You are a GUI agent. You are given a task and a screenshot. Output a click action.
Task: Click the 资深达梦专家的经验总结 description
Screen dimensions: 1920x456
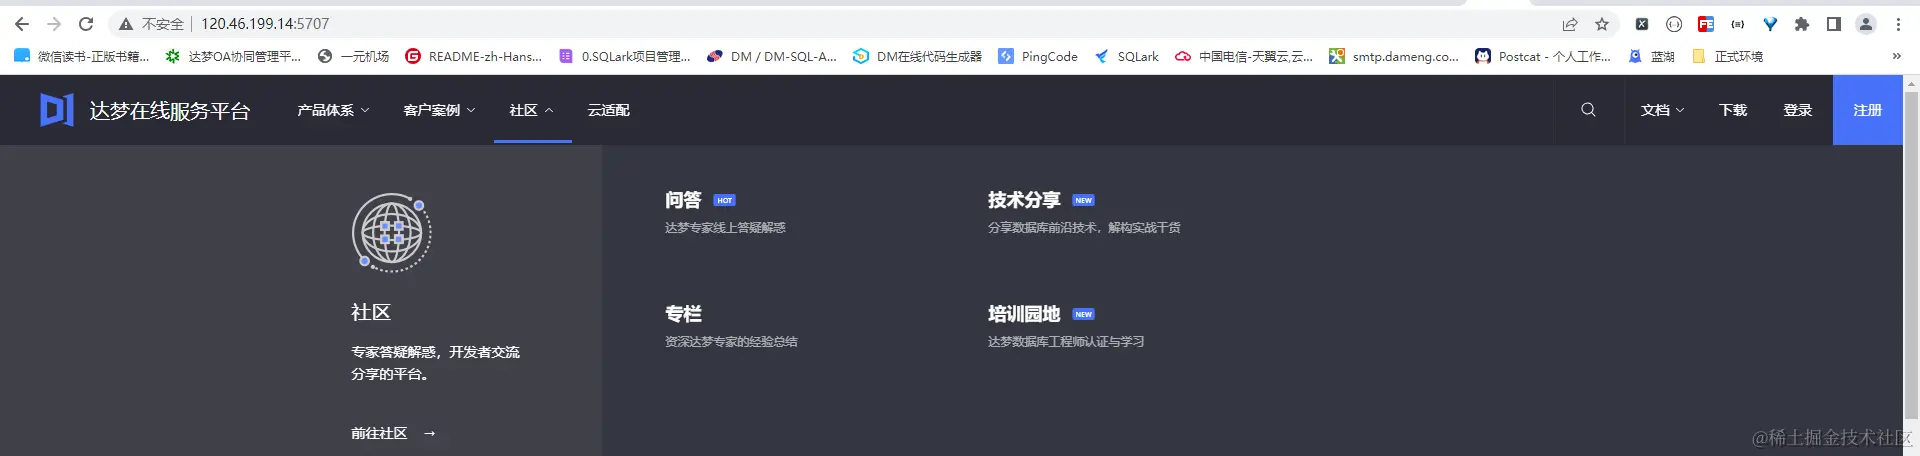[731, 342]
